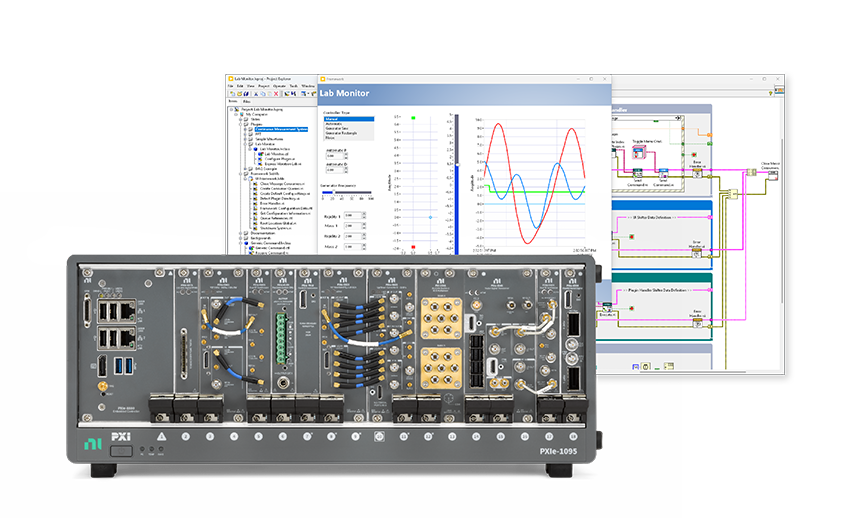The image size is (864, 518).
Task: Open the Project menu
Action: pyautogui.click(x=264, y=86)
